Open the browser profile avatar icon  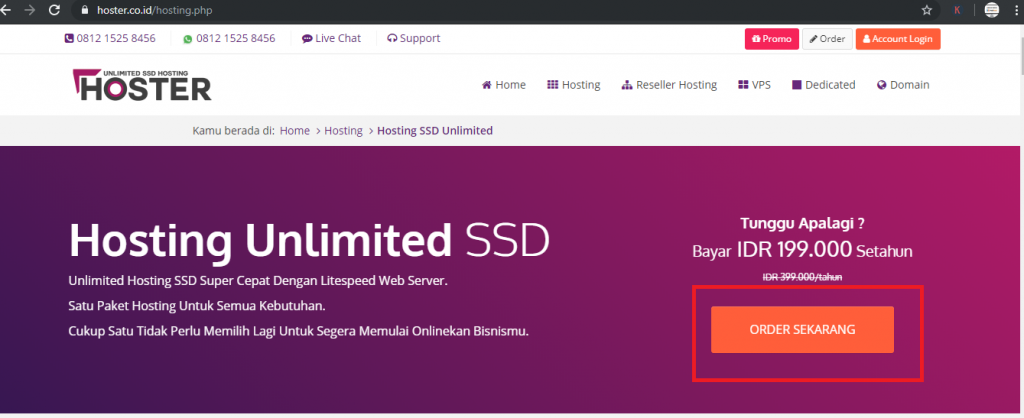tap(992, 10)
